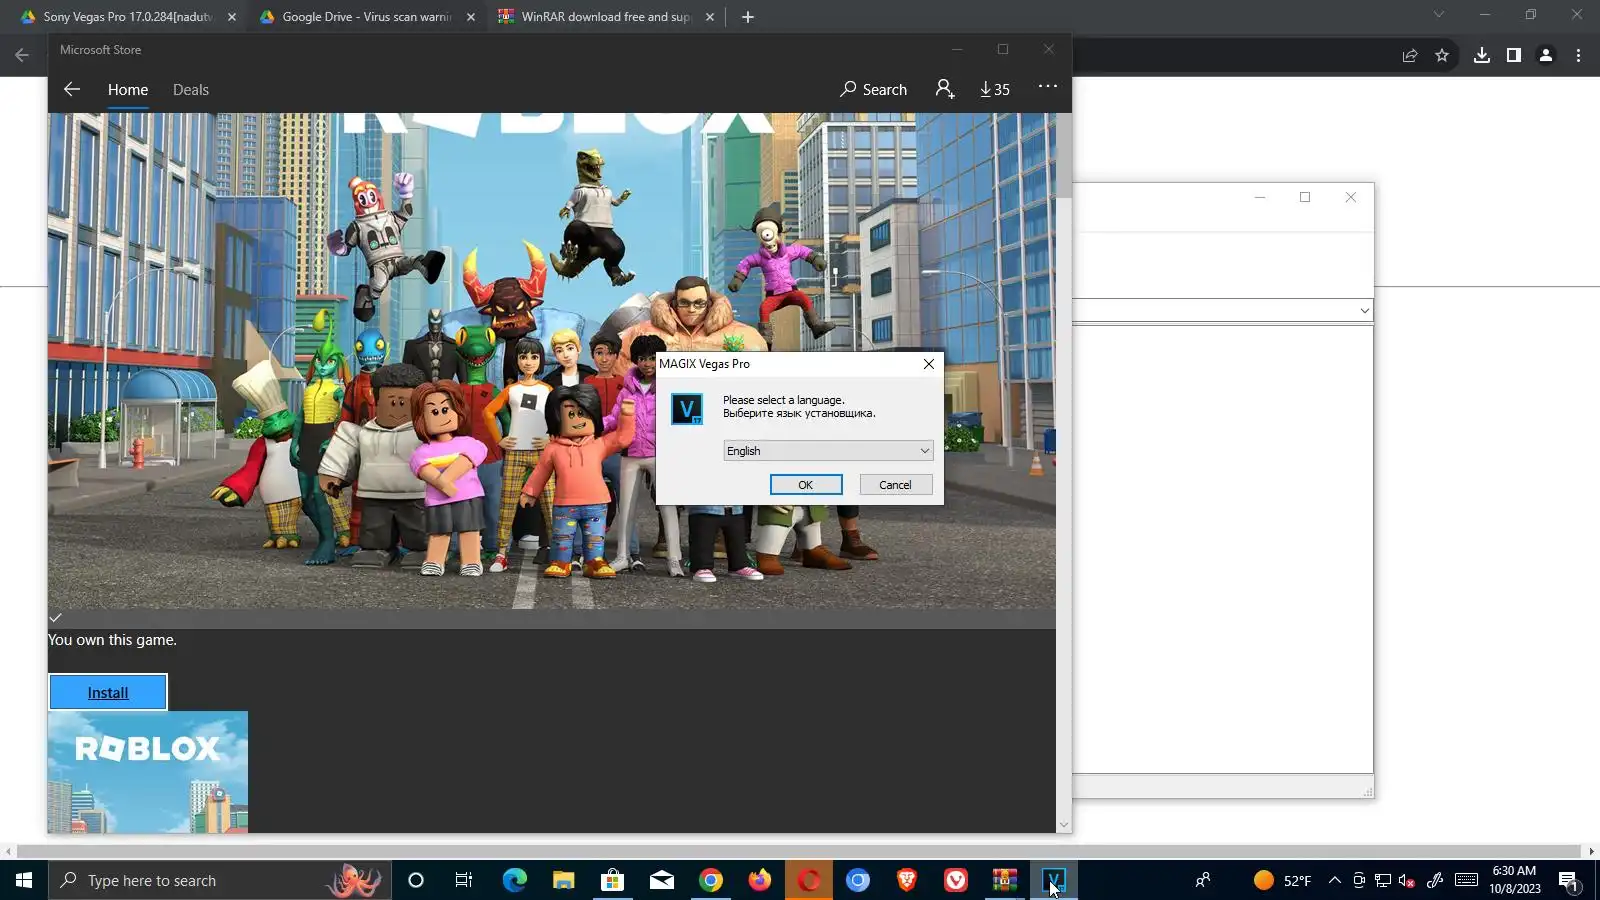The image size is (1600, 900).
Task: Switch to the Deals tab in Microsoft Store
Action: (191, 90)
